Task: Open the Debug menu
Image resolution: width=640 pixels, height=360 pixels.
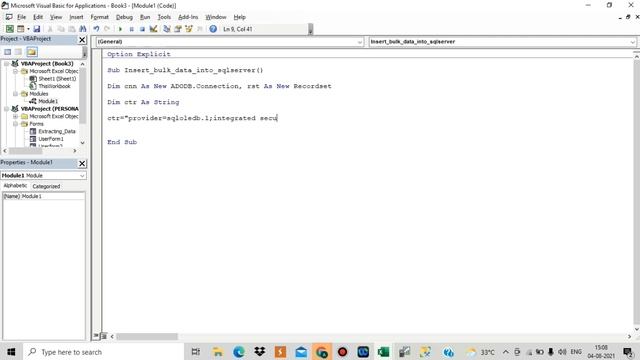Action: click(x=124, y=17)
